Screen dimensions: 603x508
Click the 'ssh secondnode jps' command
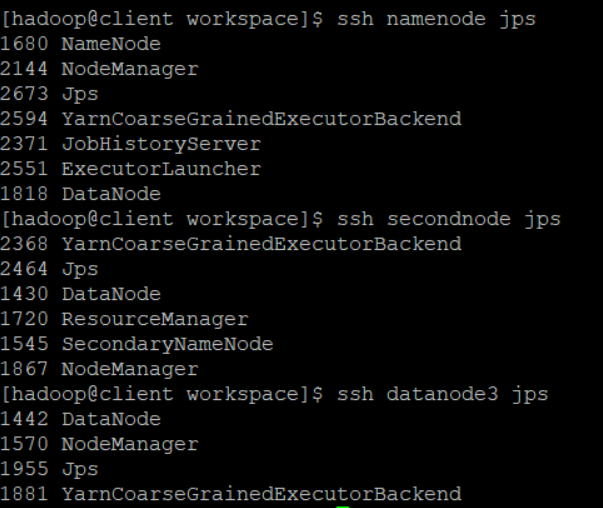449,219
